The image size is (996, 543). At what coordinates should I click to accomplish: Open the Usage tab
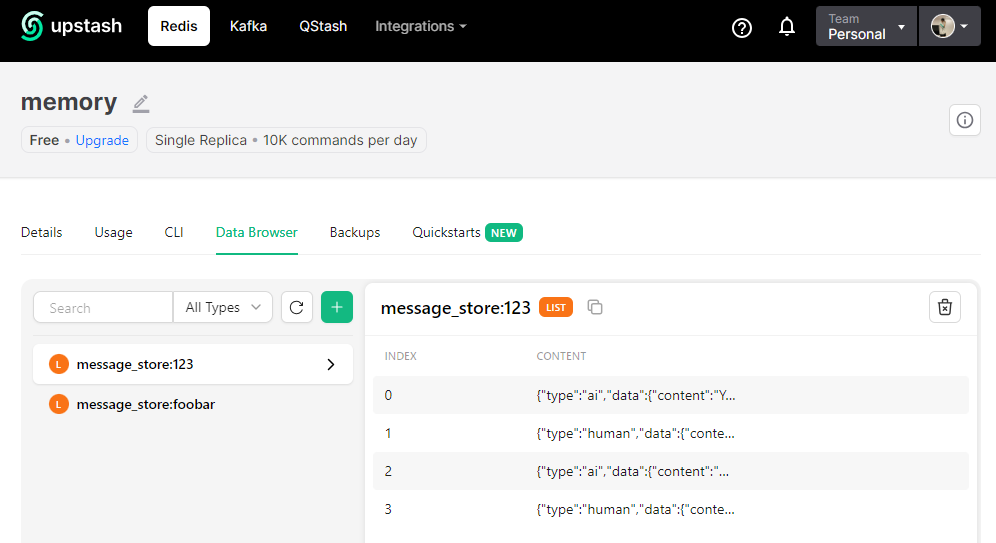point(114,232)
